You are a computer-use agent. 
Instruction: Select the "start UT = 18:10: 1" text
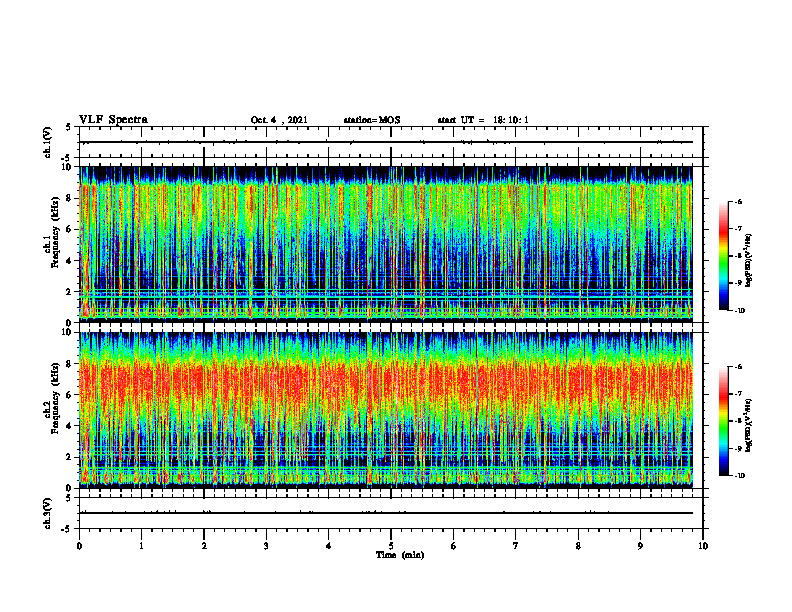click(x=483, y=120)
